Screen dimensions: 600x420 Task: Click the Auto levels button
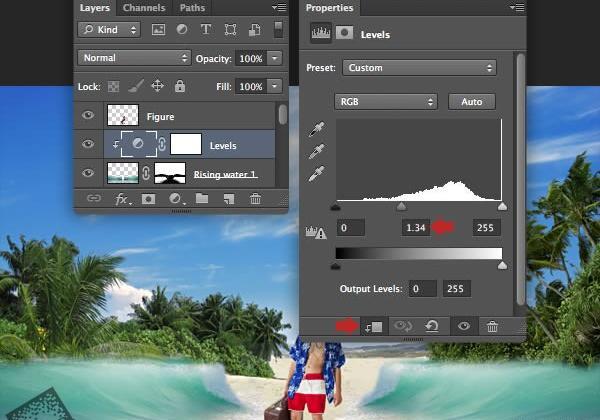point(472,102)
